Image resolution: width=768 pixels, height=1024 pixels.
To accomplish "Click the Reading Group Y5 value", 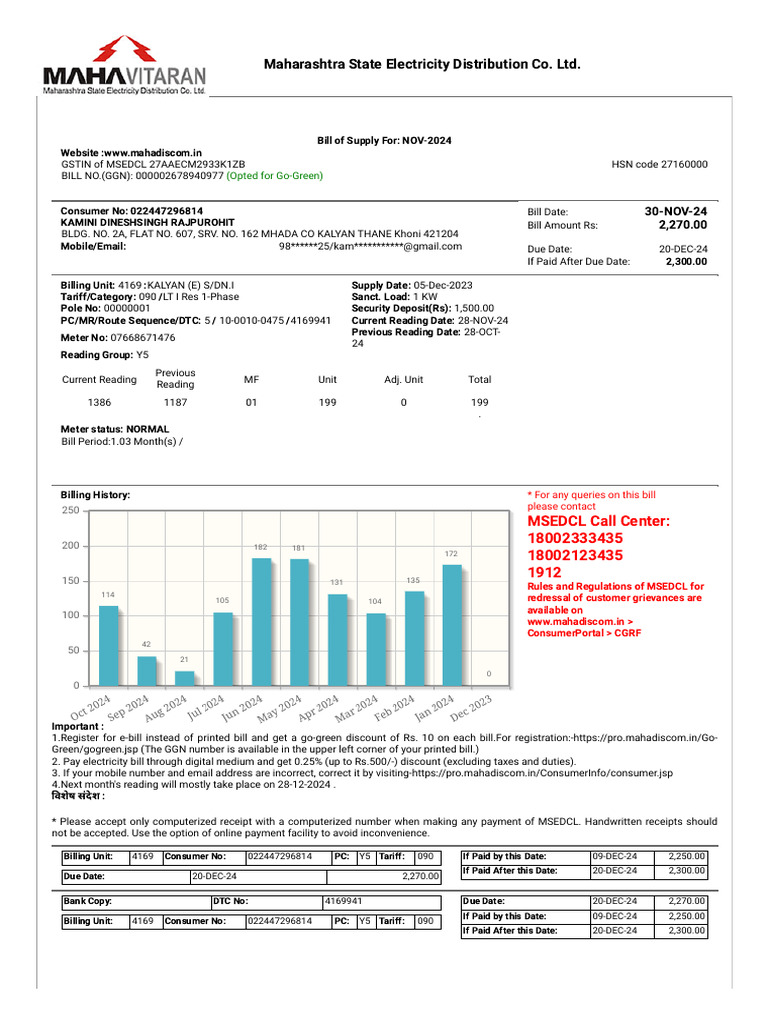I will click(x=142, y=355).
